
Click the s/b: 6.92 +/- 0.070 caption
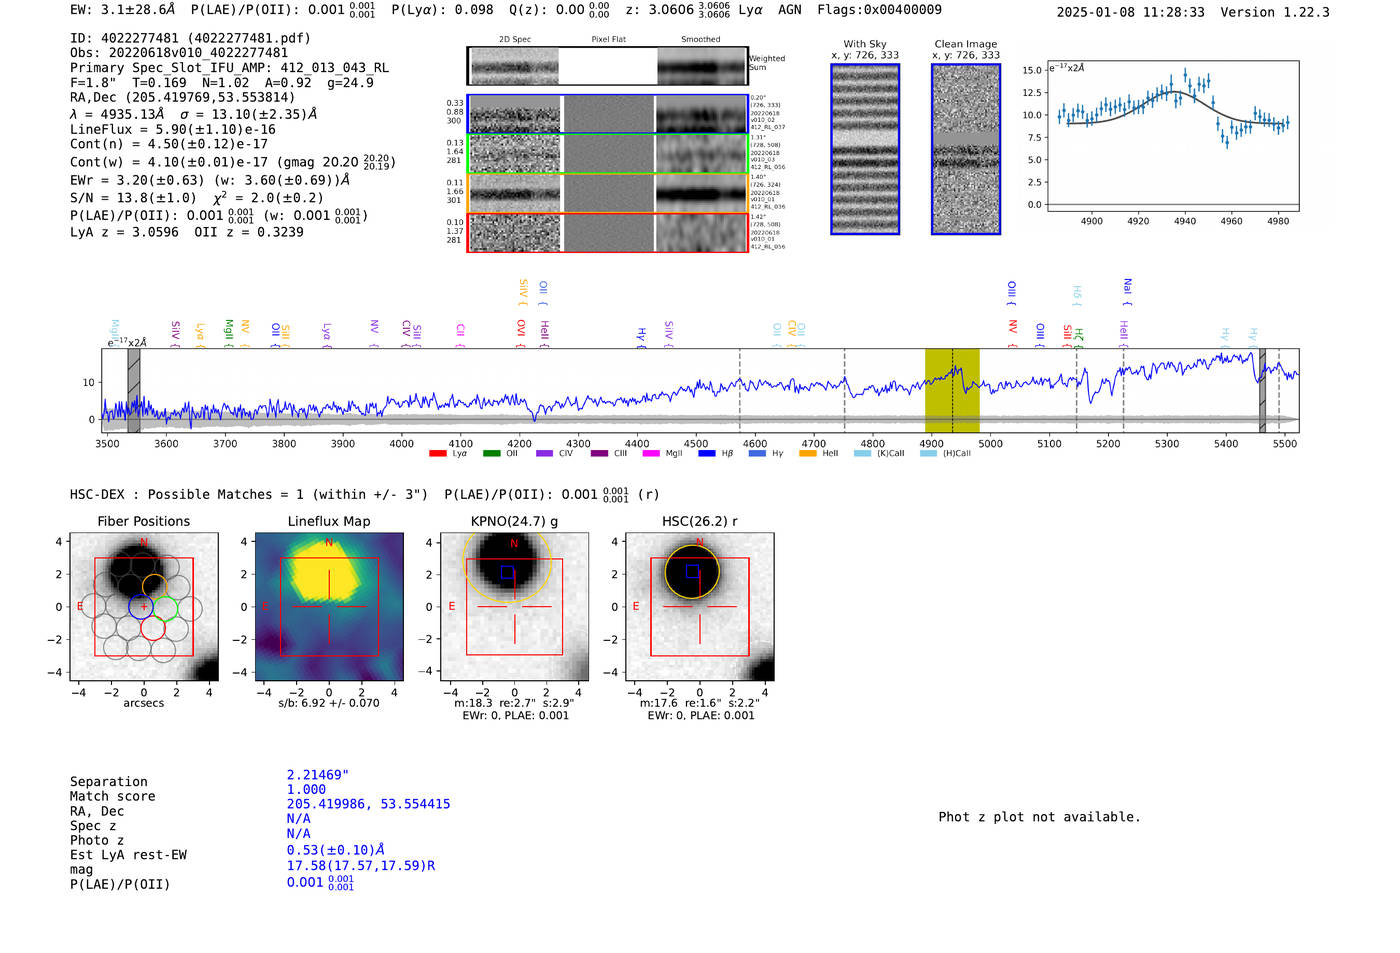tap(329, 703)
